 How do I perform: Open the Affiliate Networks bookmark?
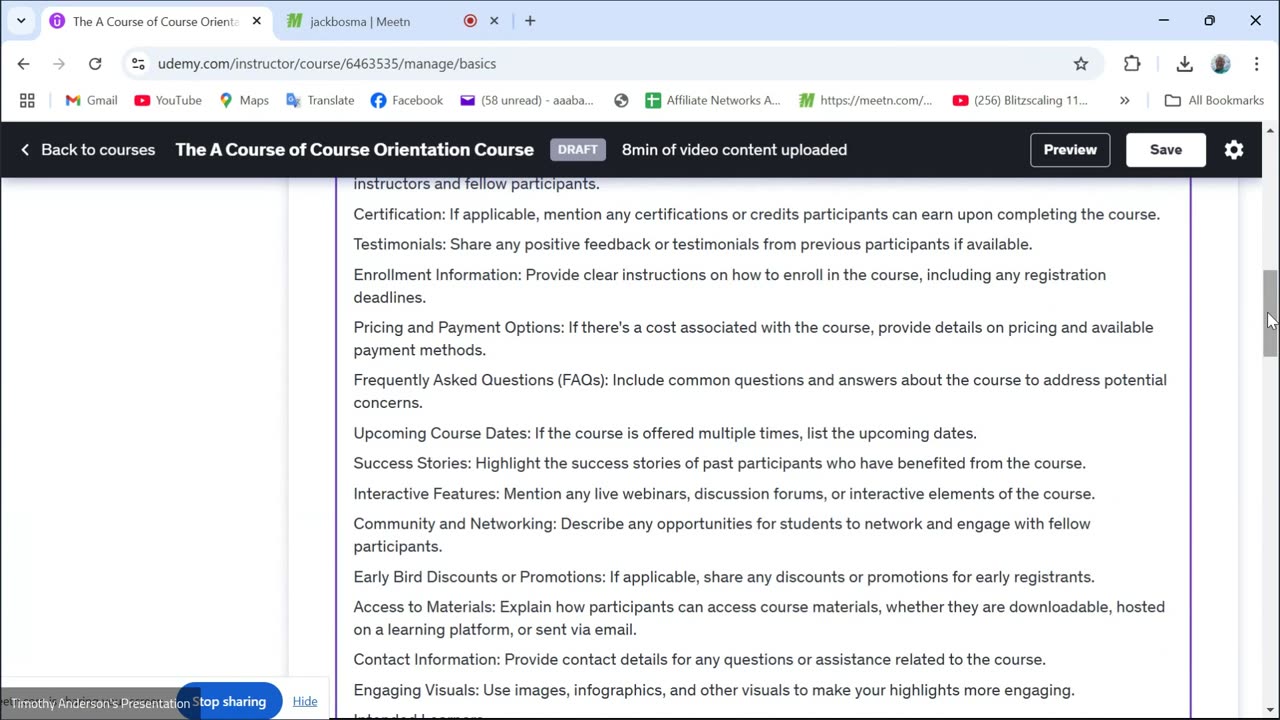coord(713,100)
